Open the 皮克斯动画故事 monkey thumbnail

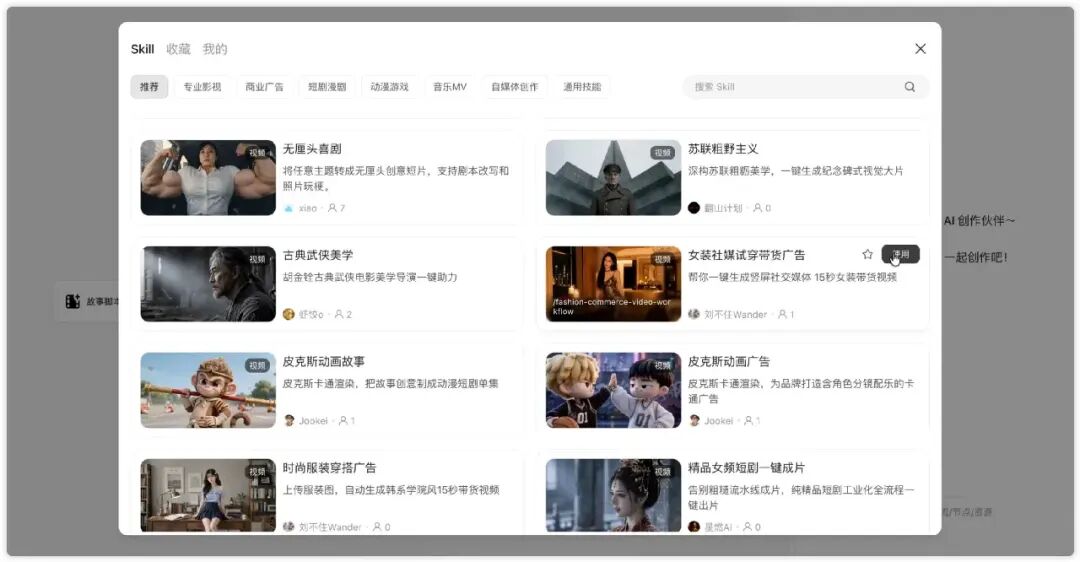tap(208, 391)
